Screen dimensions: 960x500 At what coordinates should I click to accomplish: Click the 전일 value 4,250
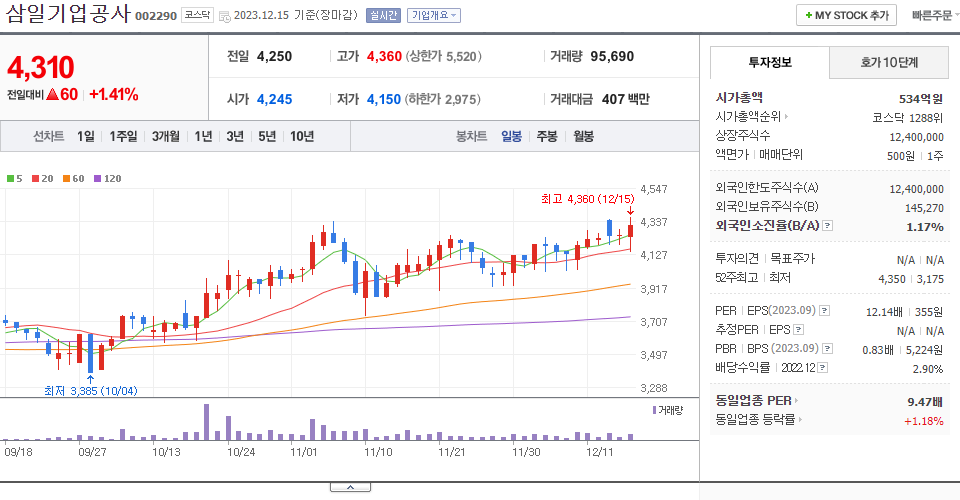274,56
